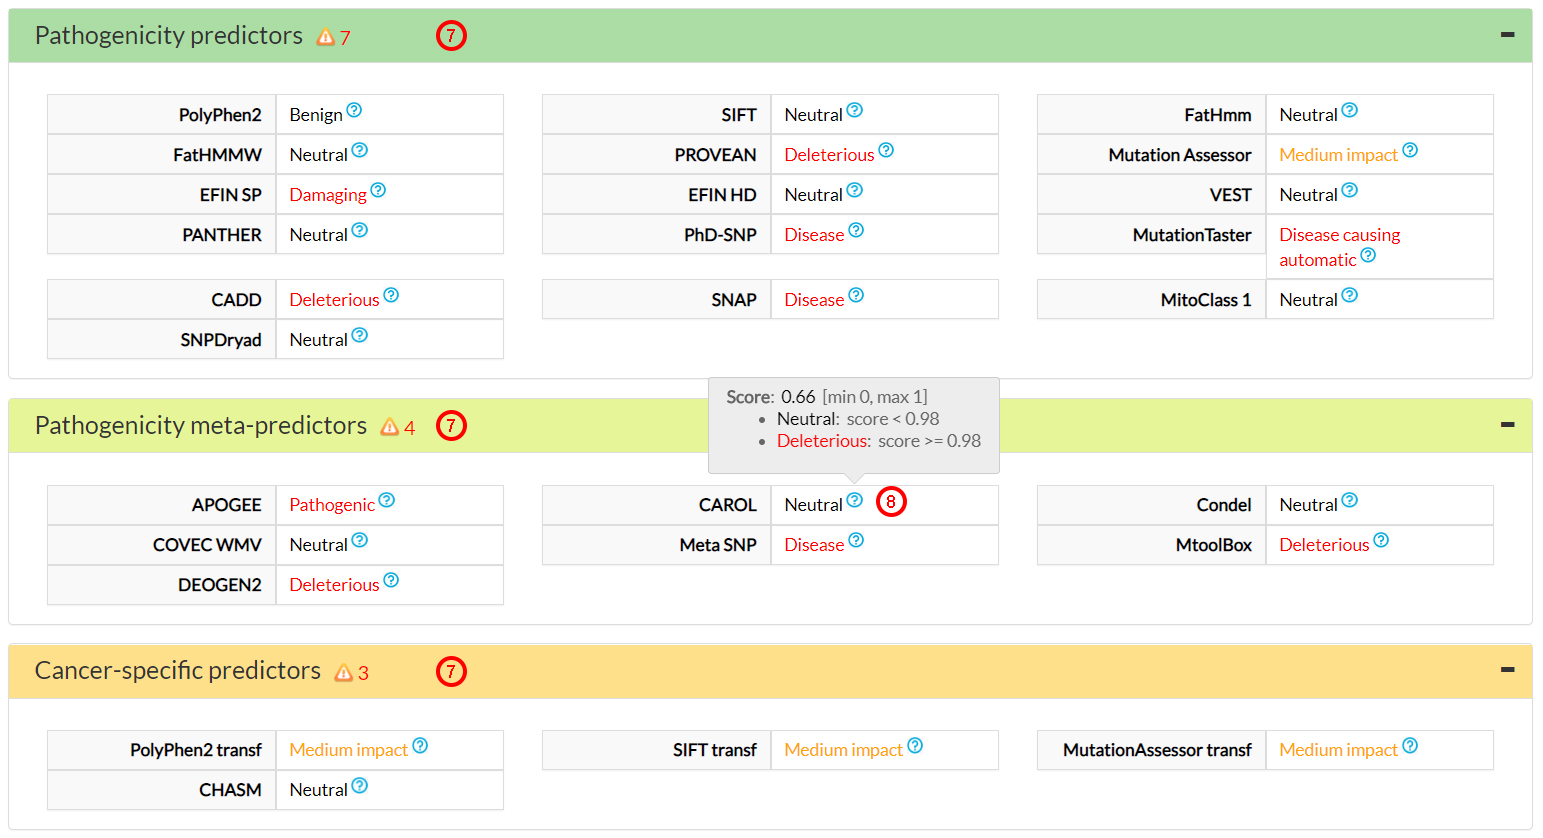Click the DEOGEN2 predictor label cell
This screenshot has width=1543, height=838.
tap(162, 585)
